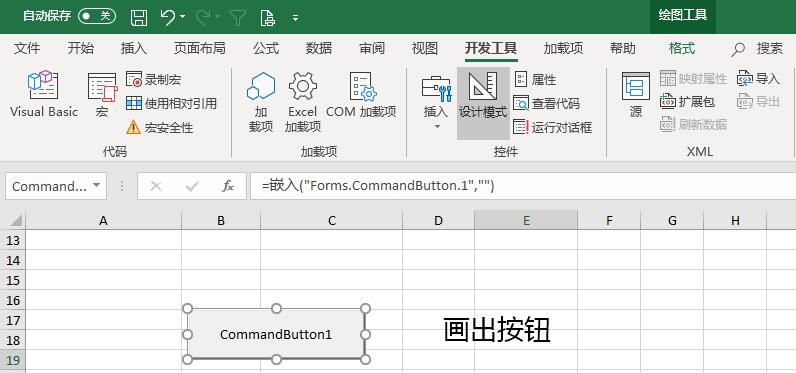Expand the Name Box dropdown arrow
This screenshot has width=796, height=373.
tap(96, 186)
